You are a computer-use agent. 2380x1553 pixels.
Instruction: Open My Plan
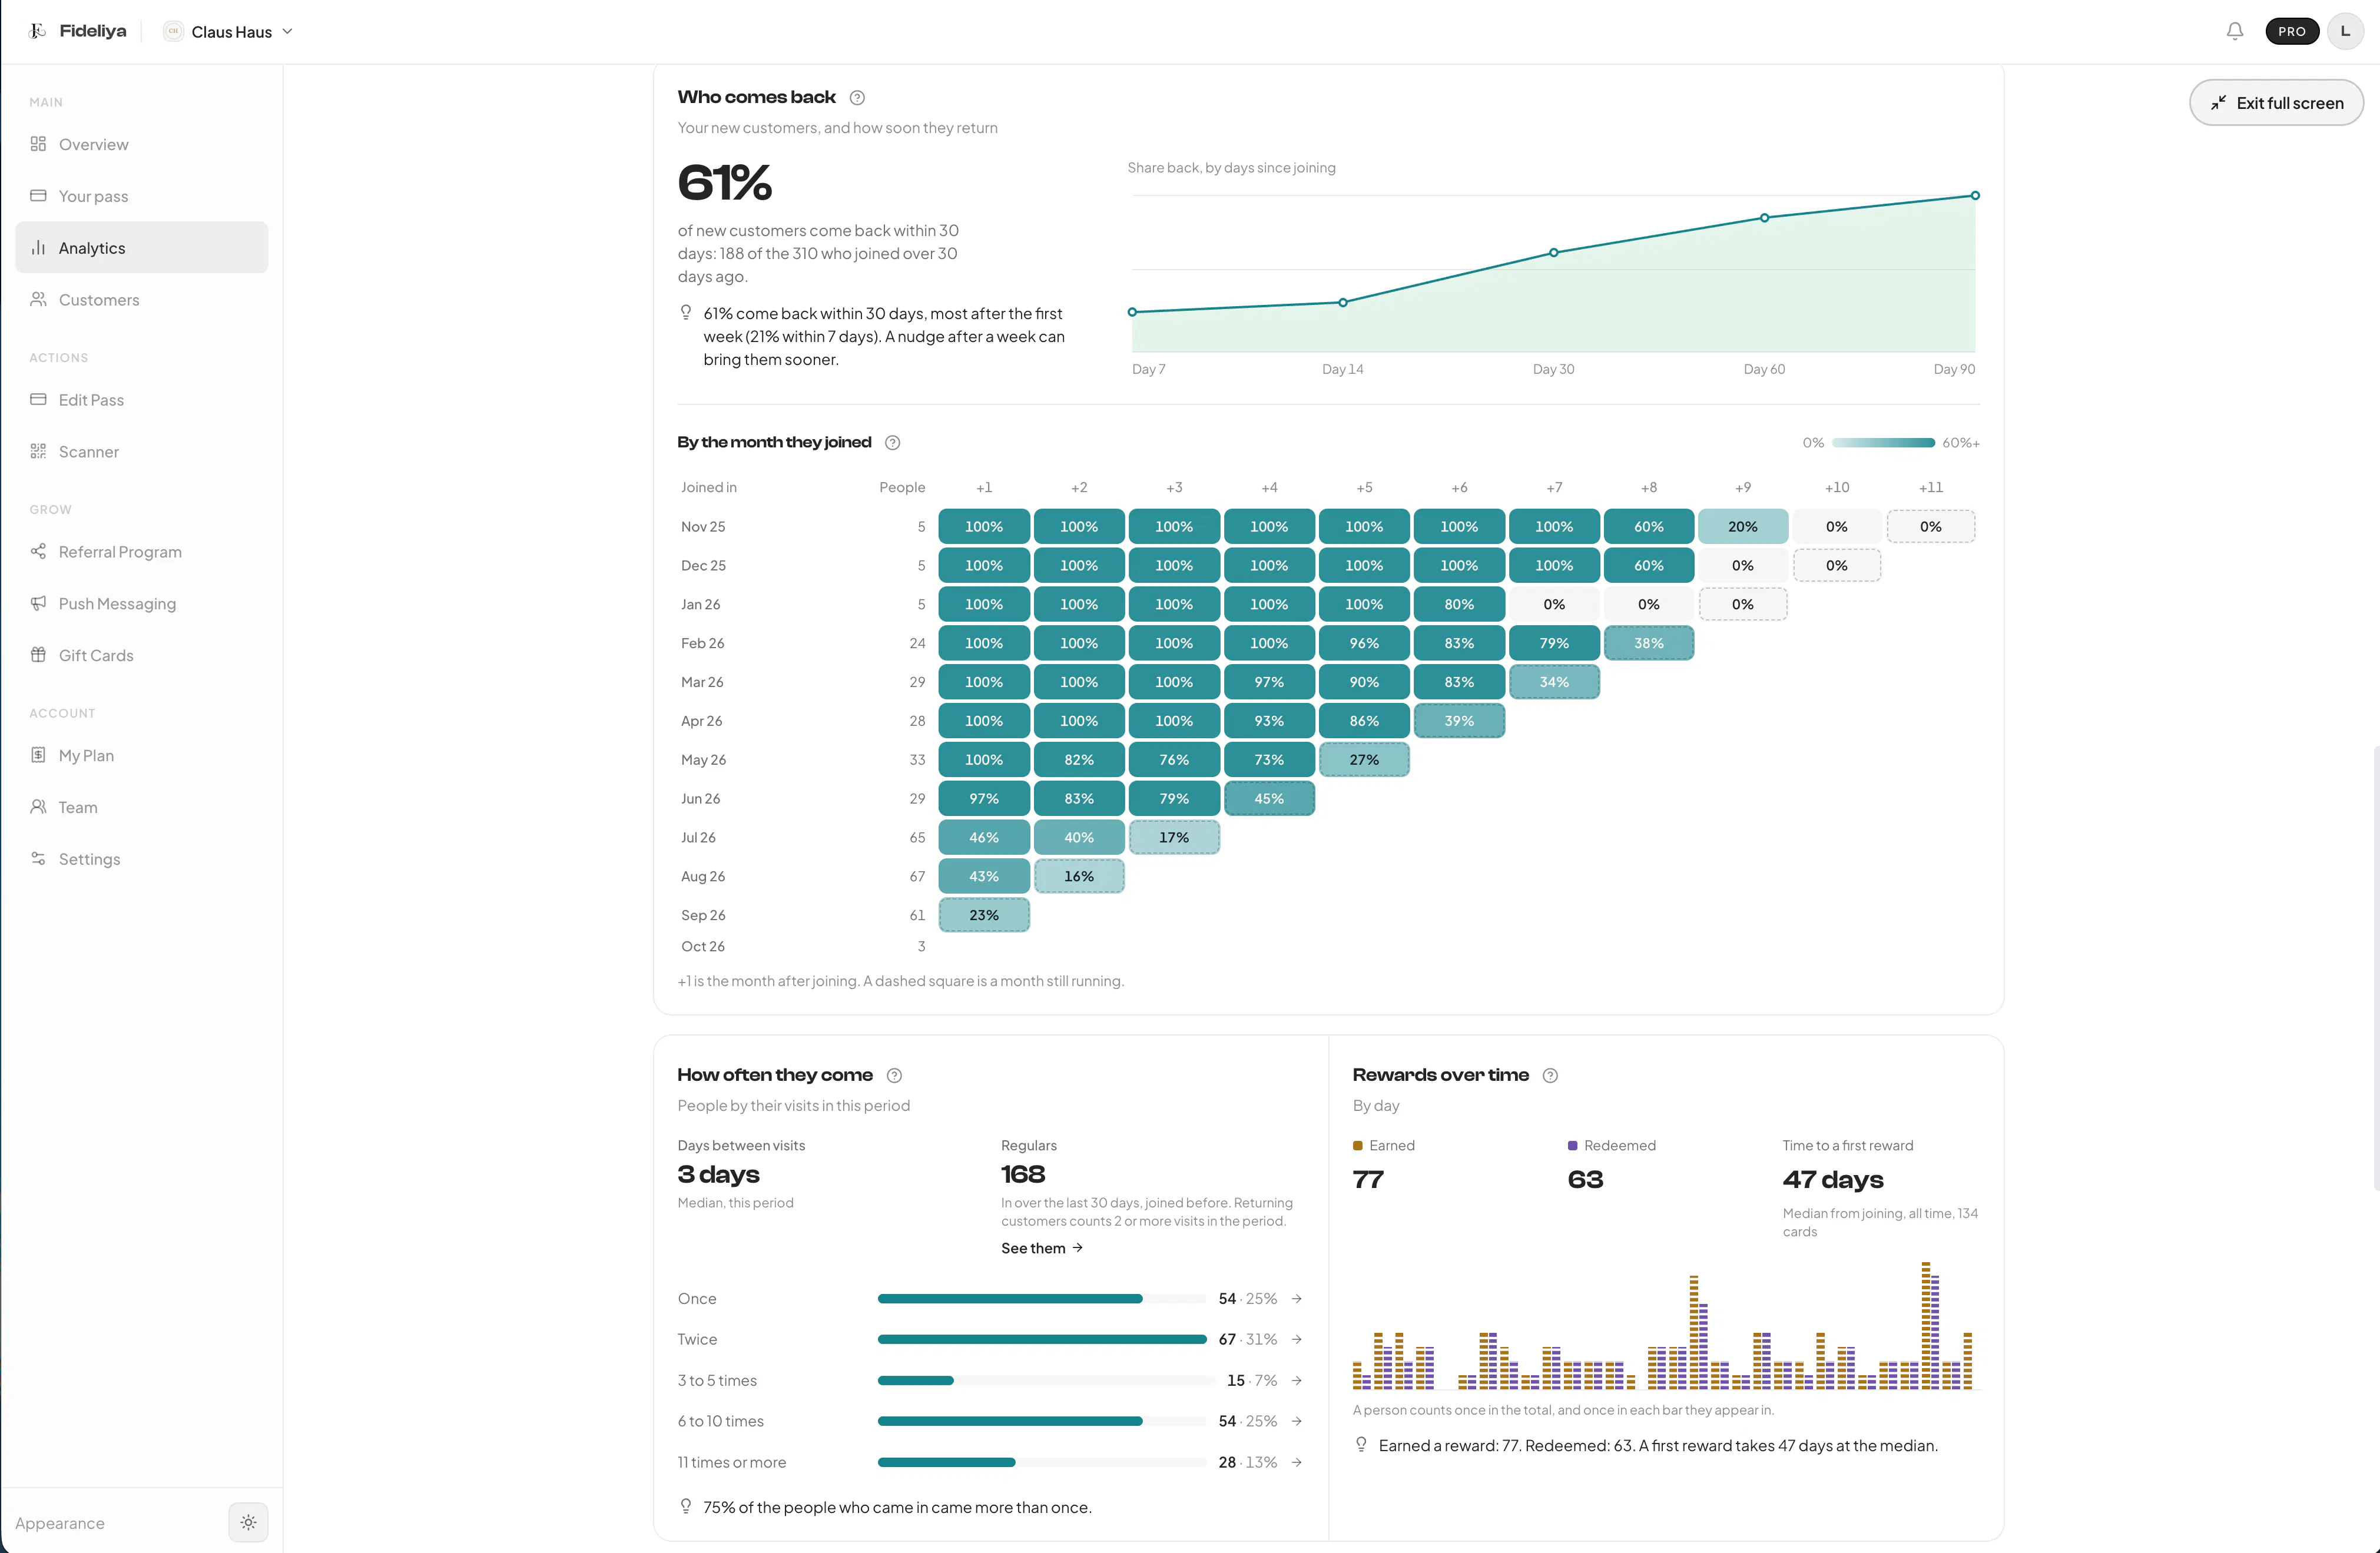tap(142, 756)
